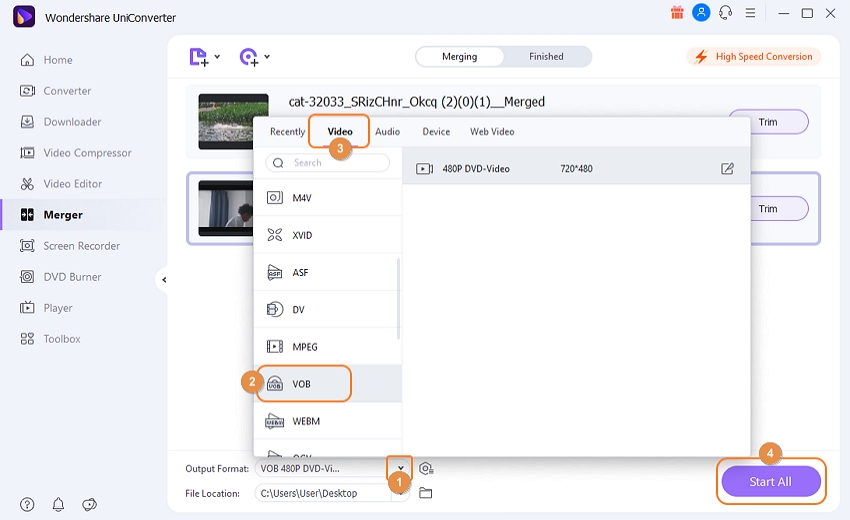Select the cat video thumbnail
The width and height of the screenshot is (850, 520).
[233, 121]
